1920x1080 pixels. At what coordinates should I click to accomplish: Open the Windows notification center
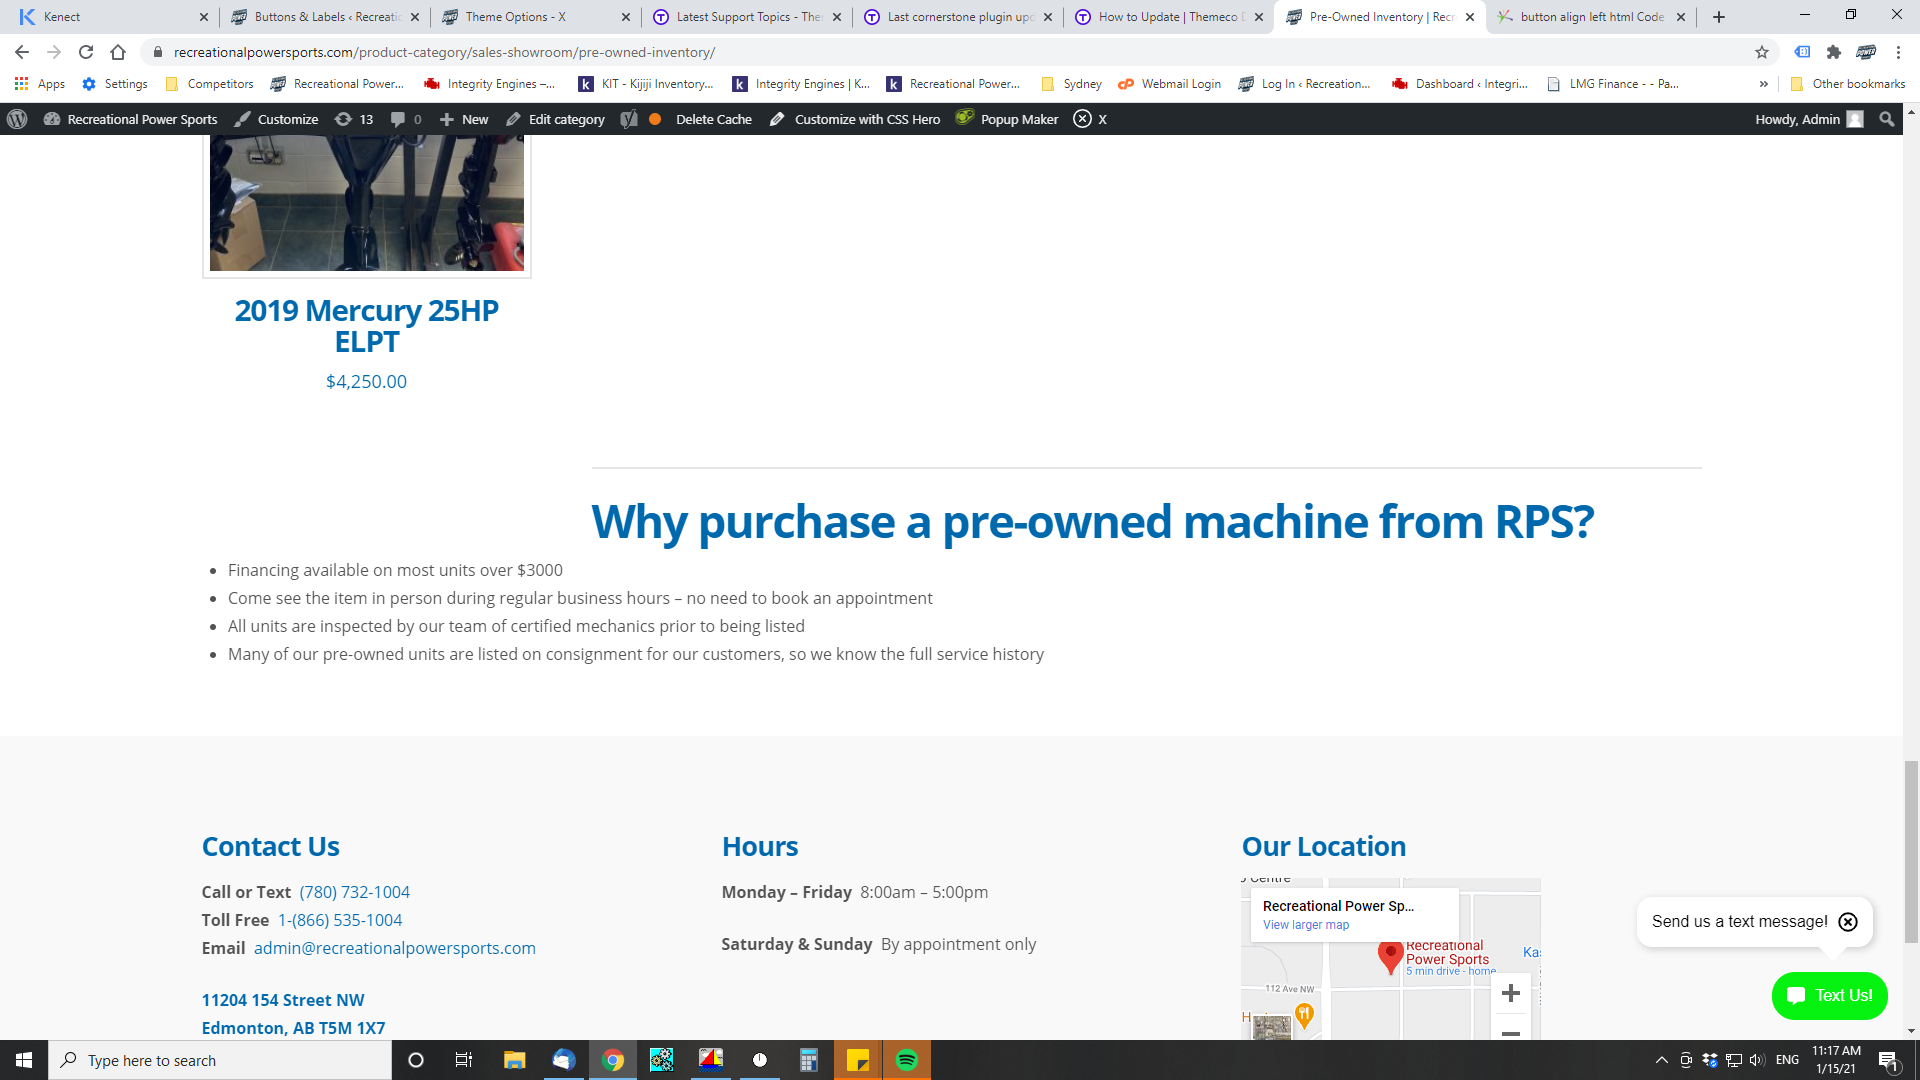[1888, 1060]
